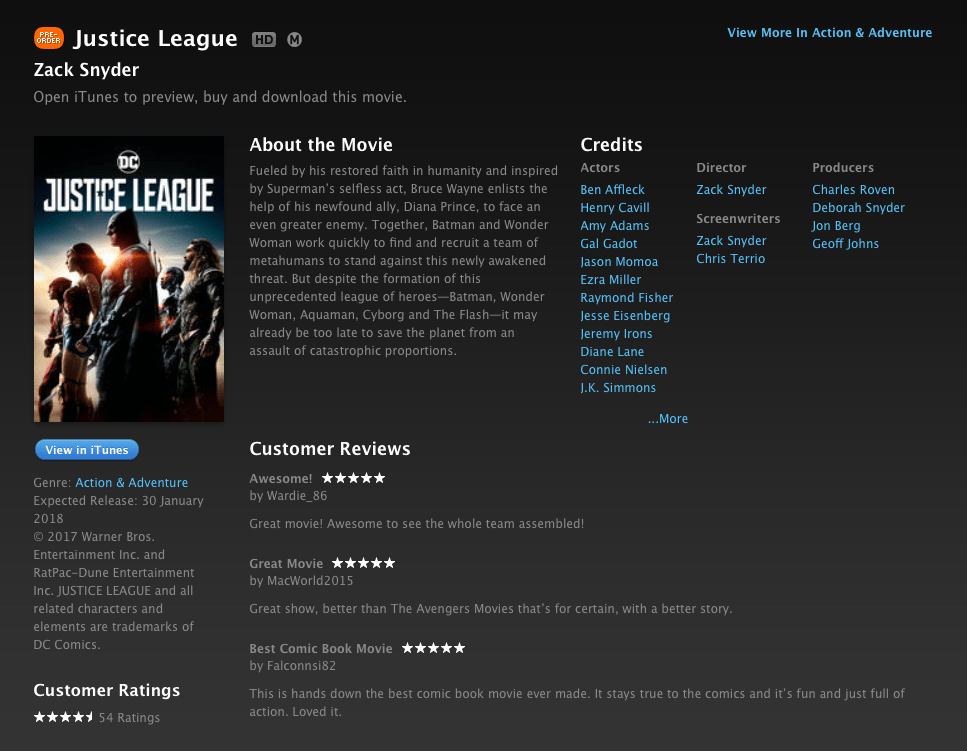Select actor J.K. Simmons
967x751 pixels.
(618, 388)
